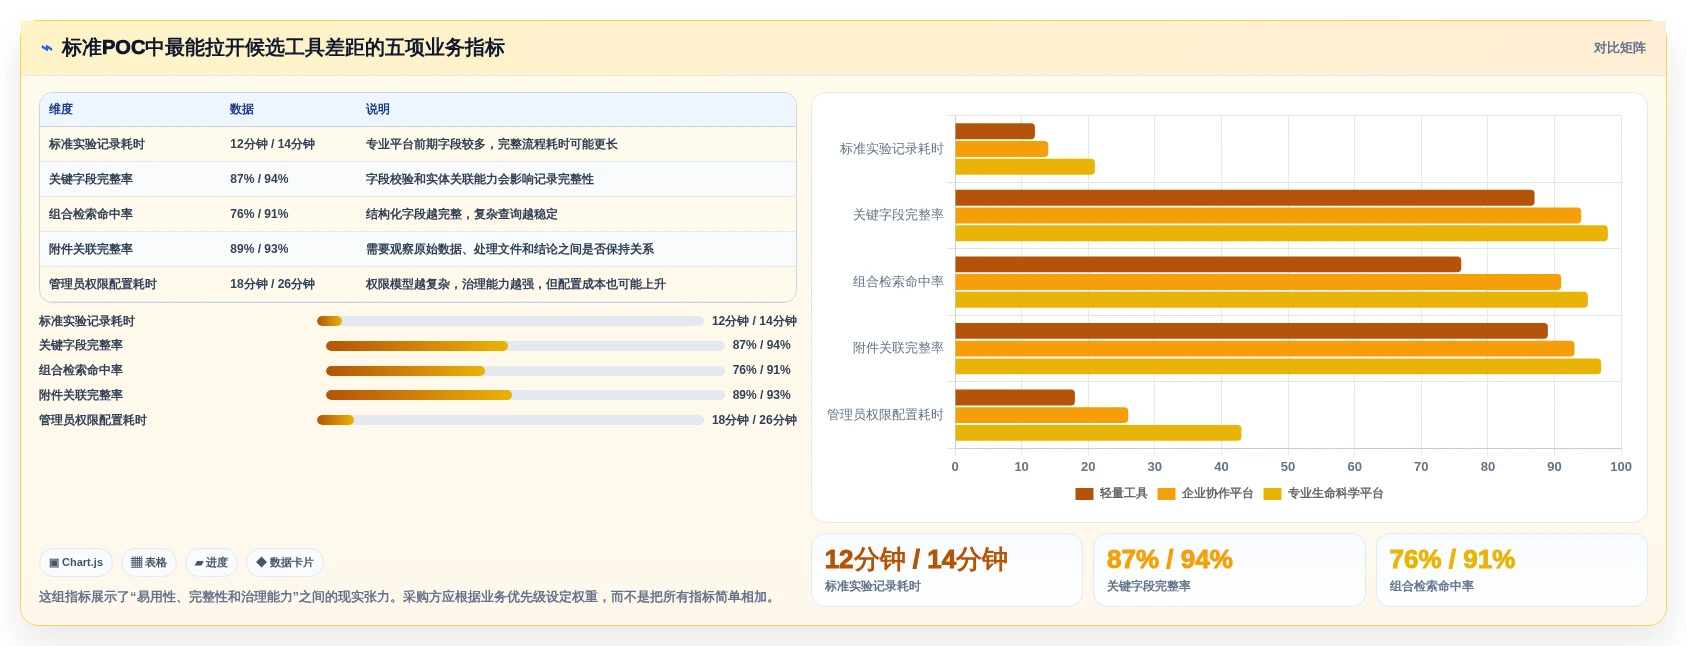The width and height of the screenshot is (1687, 646).
Task: Toggle 轻量工具 legend color swatch
Action: tap(1084, 494)
